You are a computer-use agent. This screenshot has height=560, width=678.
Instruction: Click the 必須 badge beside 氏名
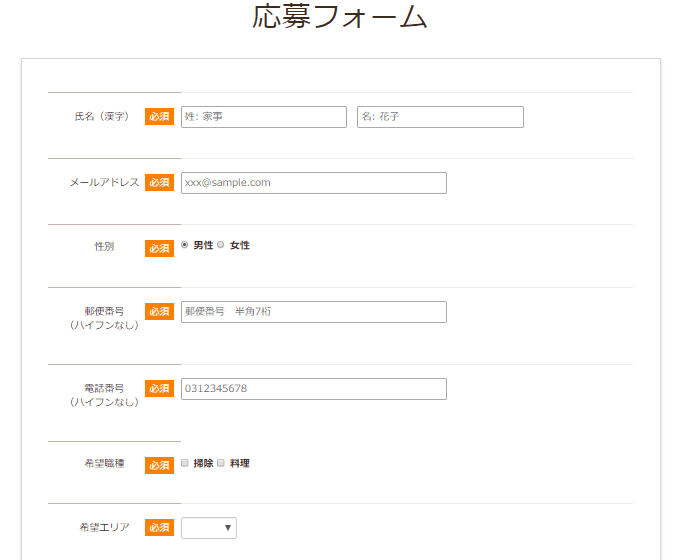point(159,116)
